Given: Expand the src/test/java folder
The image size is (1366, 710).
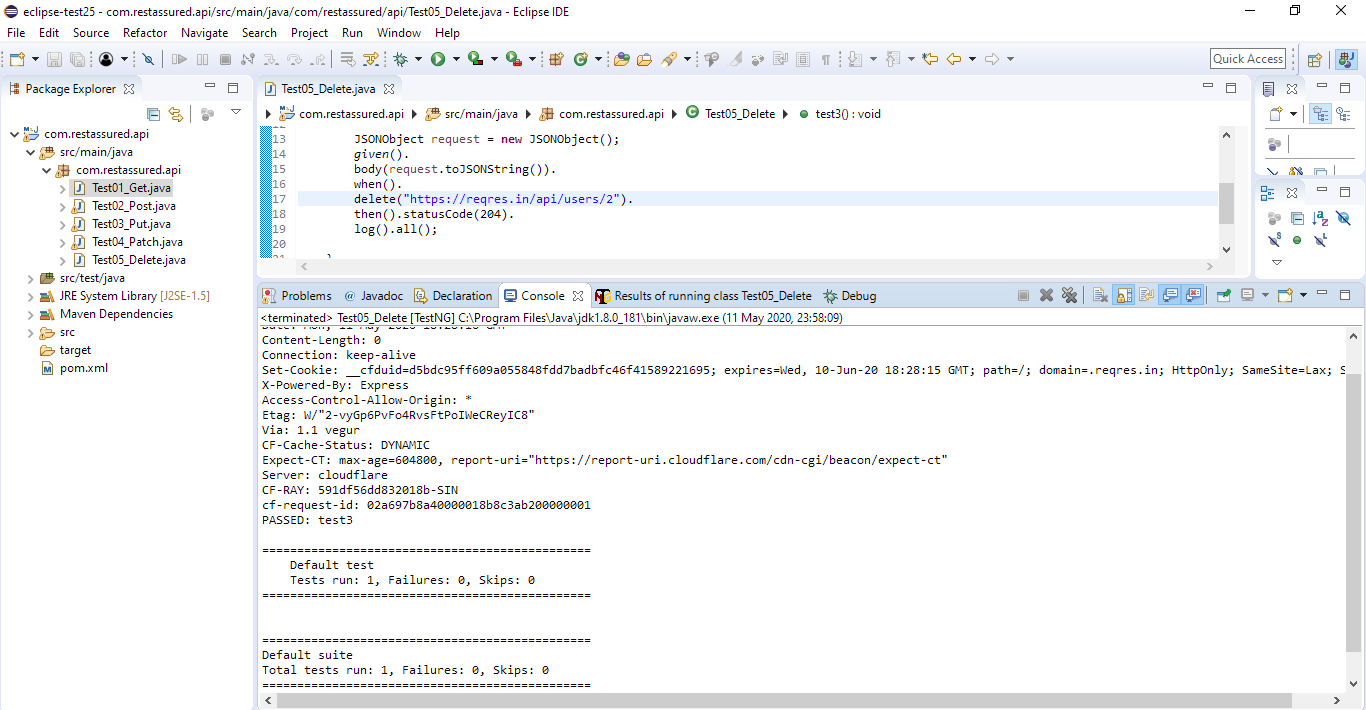Looking at the screenshot, I should (30, 277).
